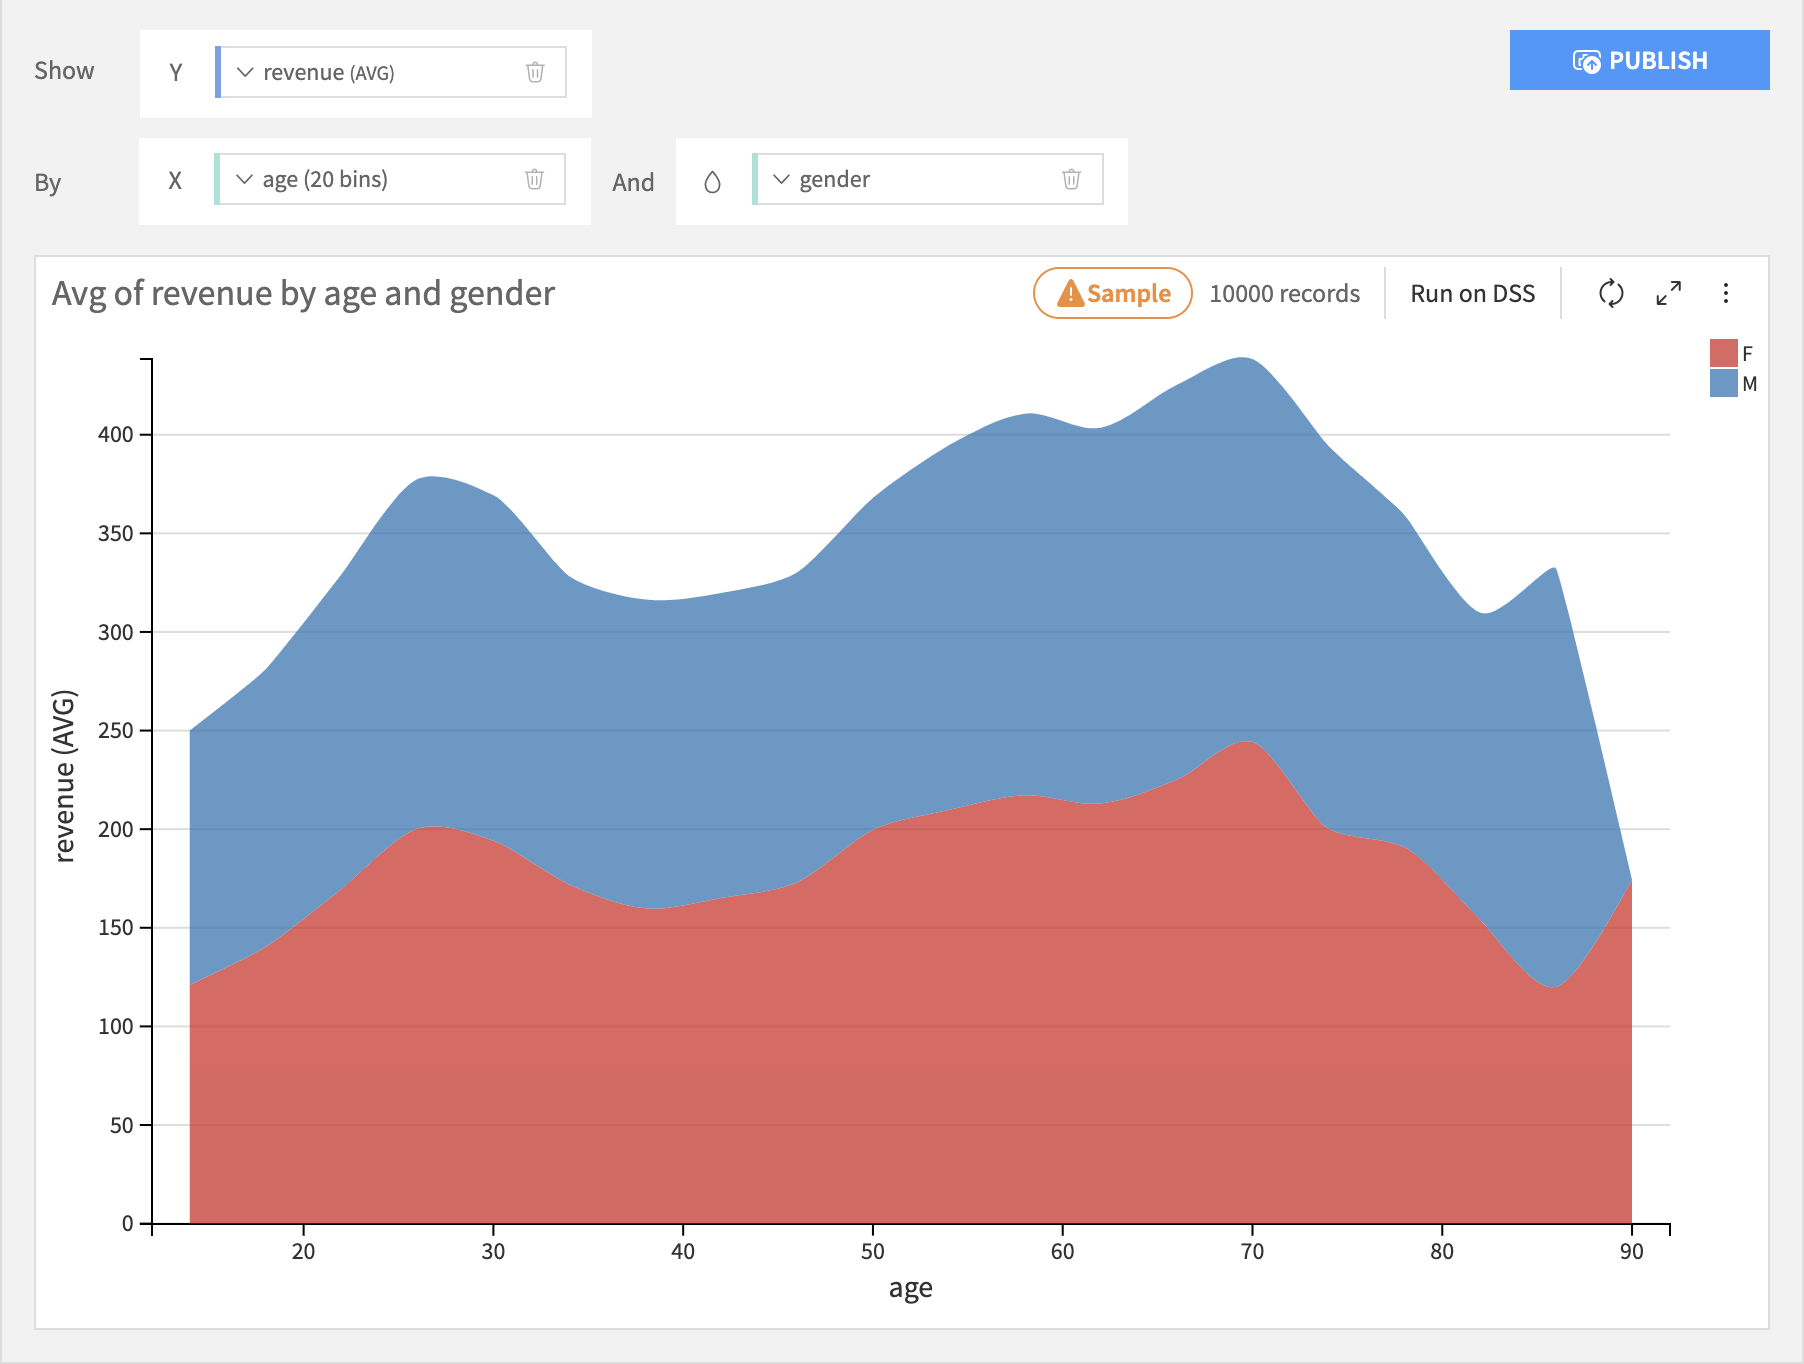1804x1364 pixels.
Task: Expand the revenue (AVG) dropdown chevron
Action: click(245, 72)
